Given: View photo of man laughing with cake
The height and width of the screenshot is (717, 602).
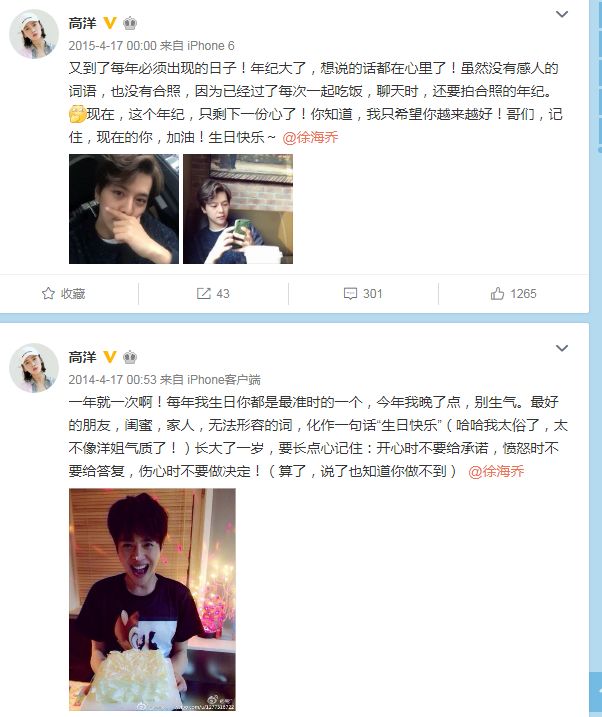Looking at the screenshot, I should point(152,599).
